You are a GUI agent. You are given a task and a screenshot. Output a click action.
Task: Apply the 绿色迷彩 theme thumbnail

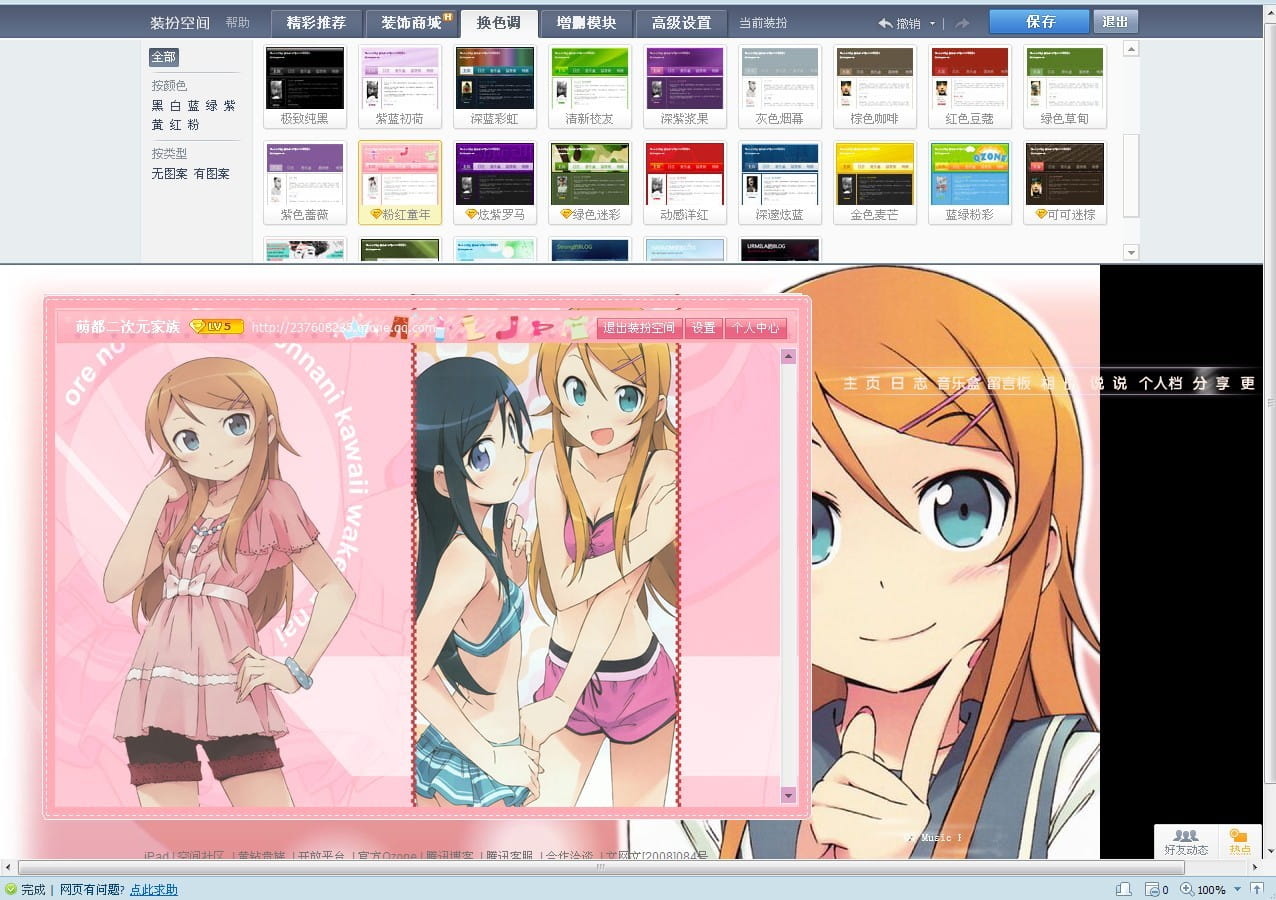590,182
